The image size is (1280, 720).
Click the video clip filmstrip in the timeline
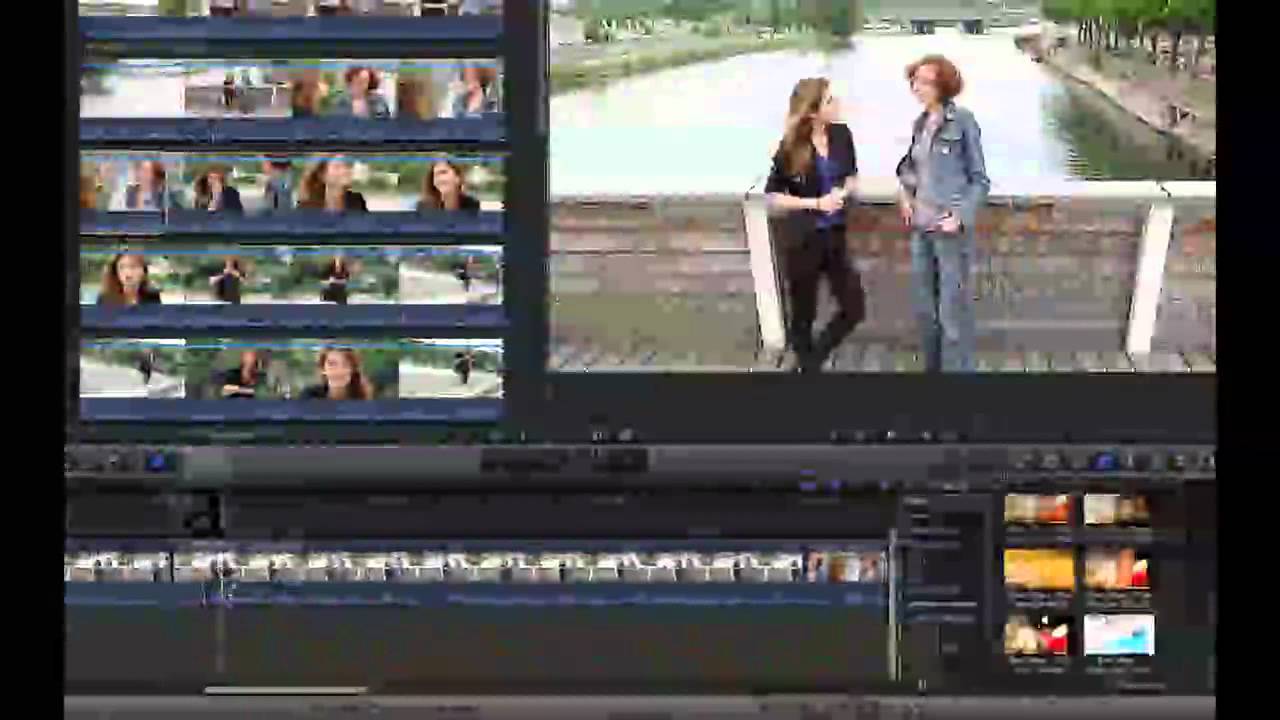[x=476, y=567]
